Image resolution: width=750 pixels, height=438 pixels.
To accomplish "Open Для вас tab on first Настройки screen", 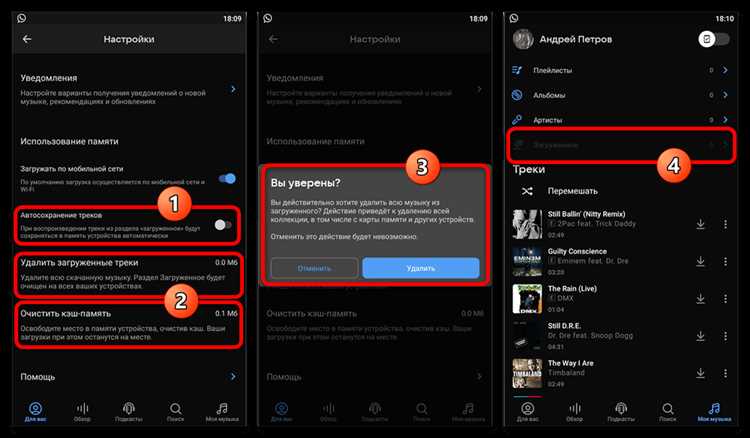I will [x=35, y=412].
